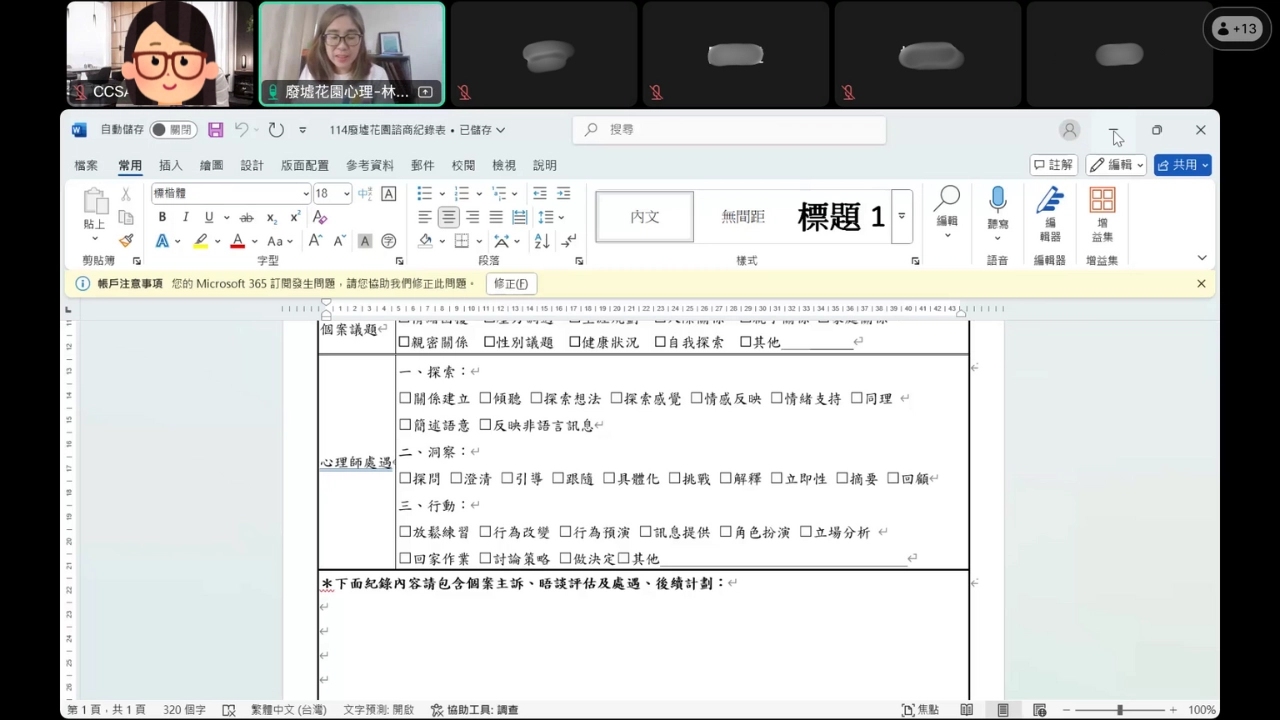Click the Add-ins (增益集) icon
The image size is (1280, 720).
coord(1102,200)
